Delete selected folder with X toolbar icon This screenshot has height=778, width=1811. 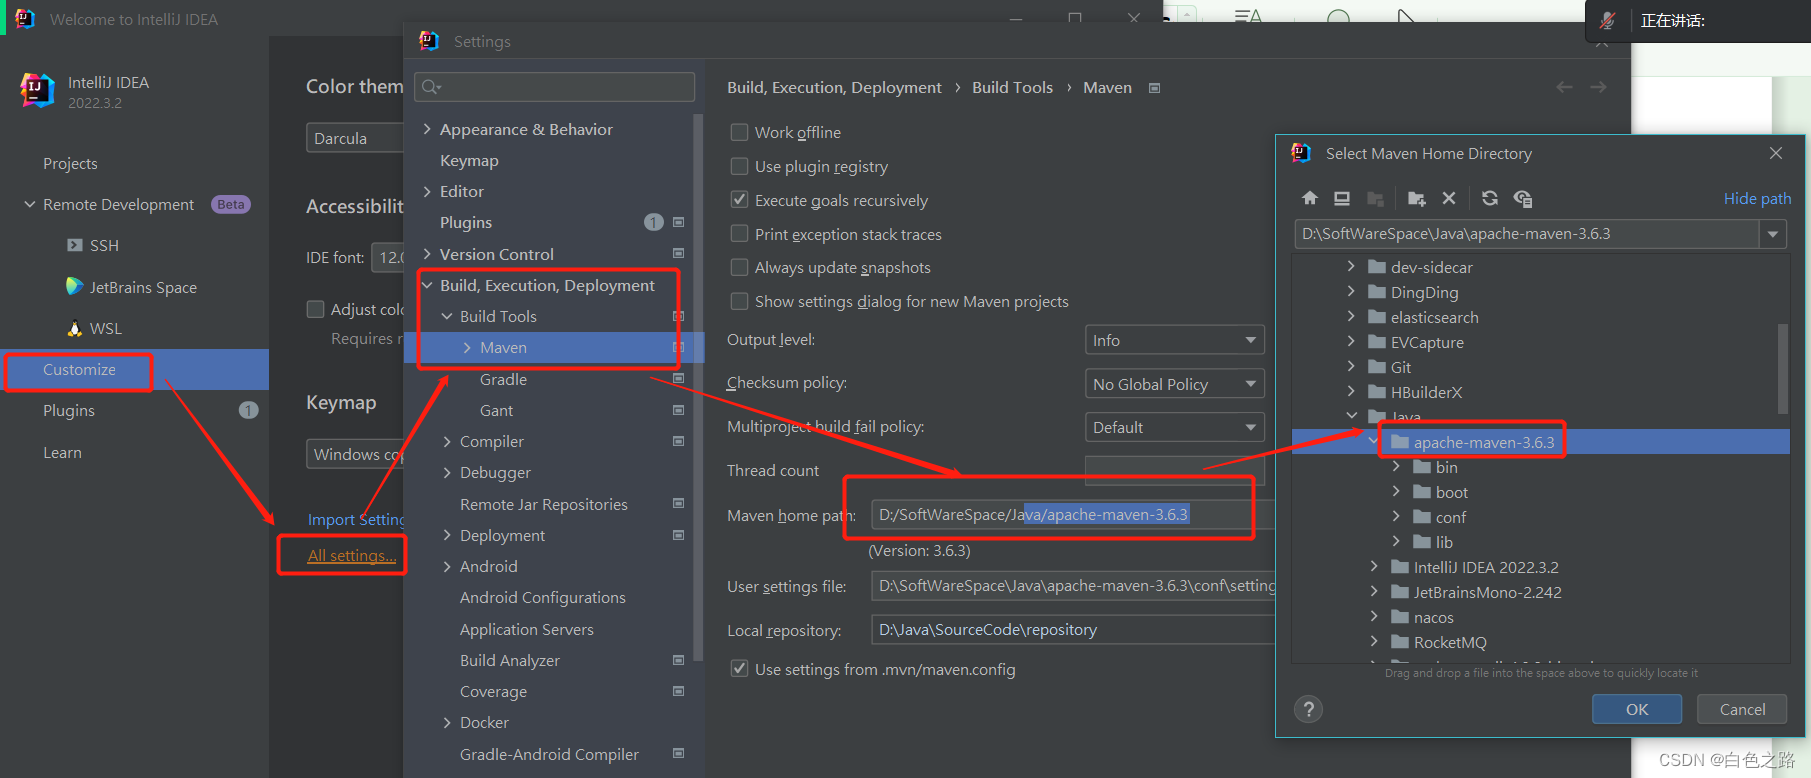1448,198
